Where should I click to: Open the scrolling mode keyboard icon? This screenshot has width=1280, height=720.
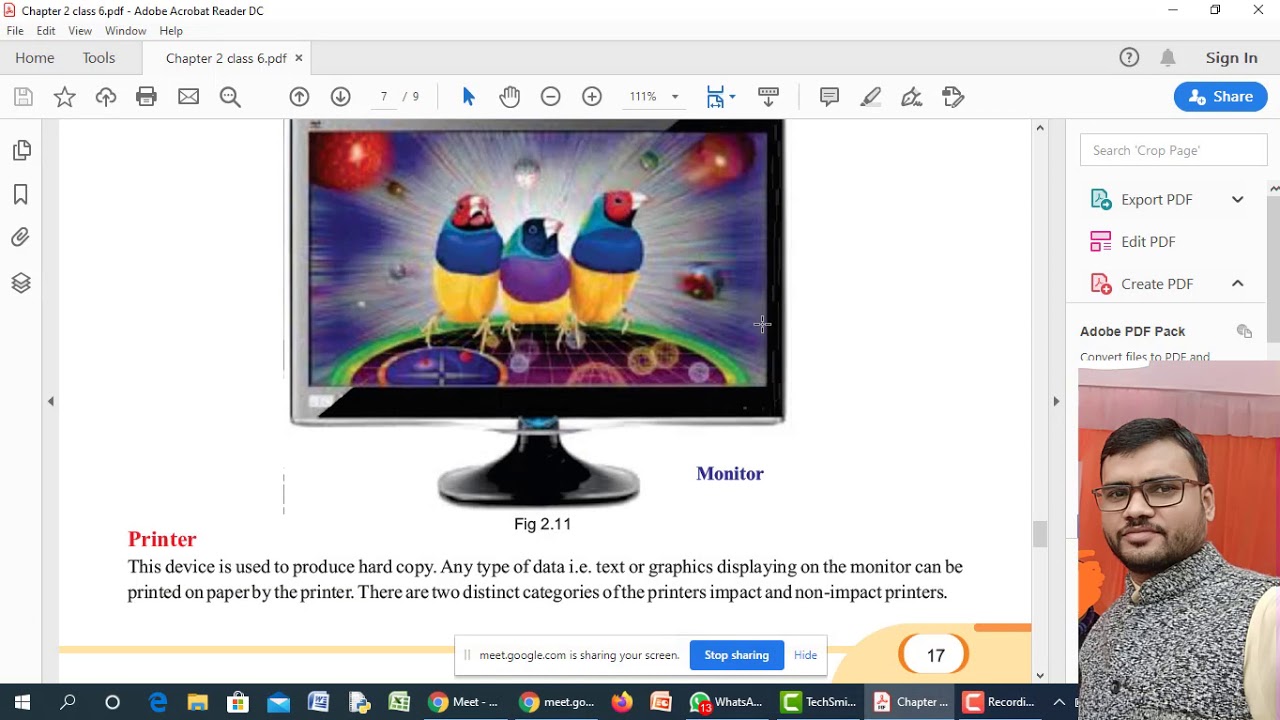[x=768, y=97]
